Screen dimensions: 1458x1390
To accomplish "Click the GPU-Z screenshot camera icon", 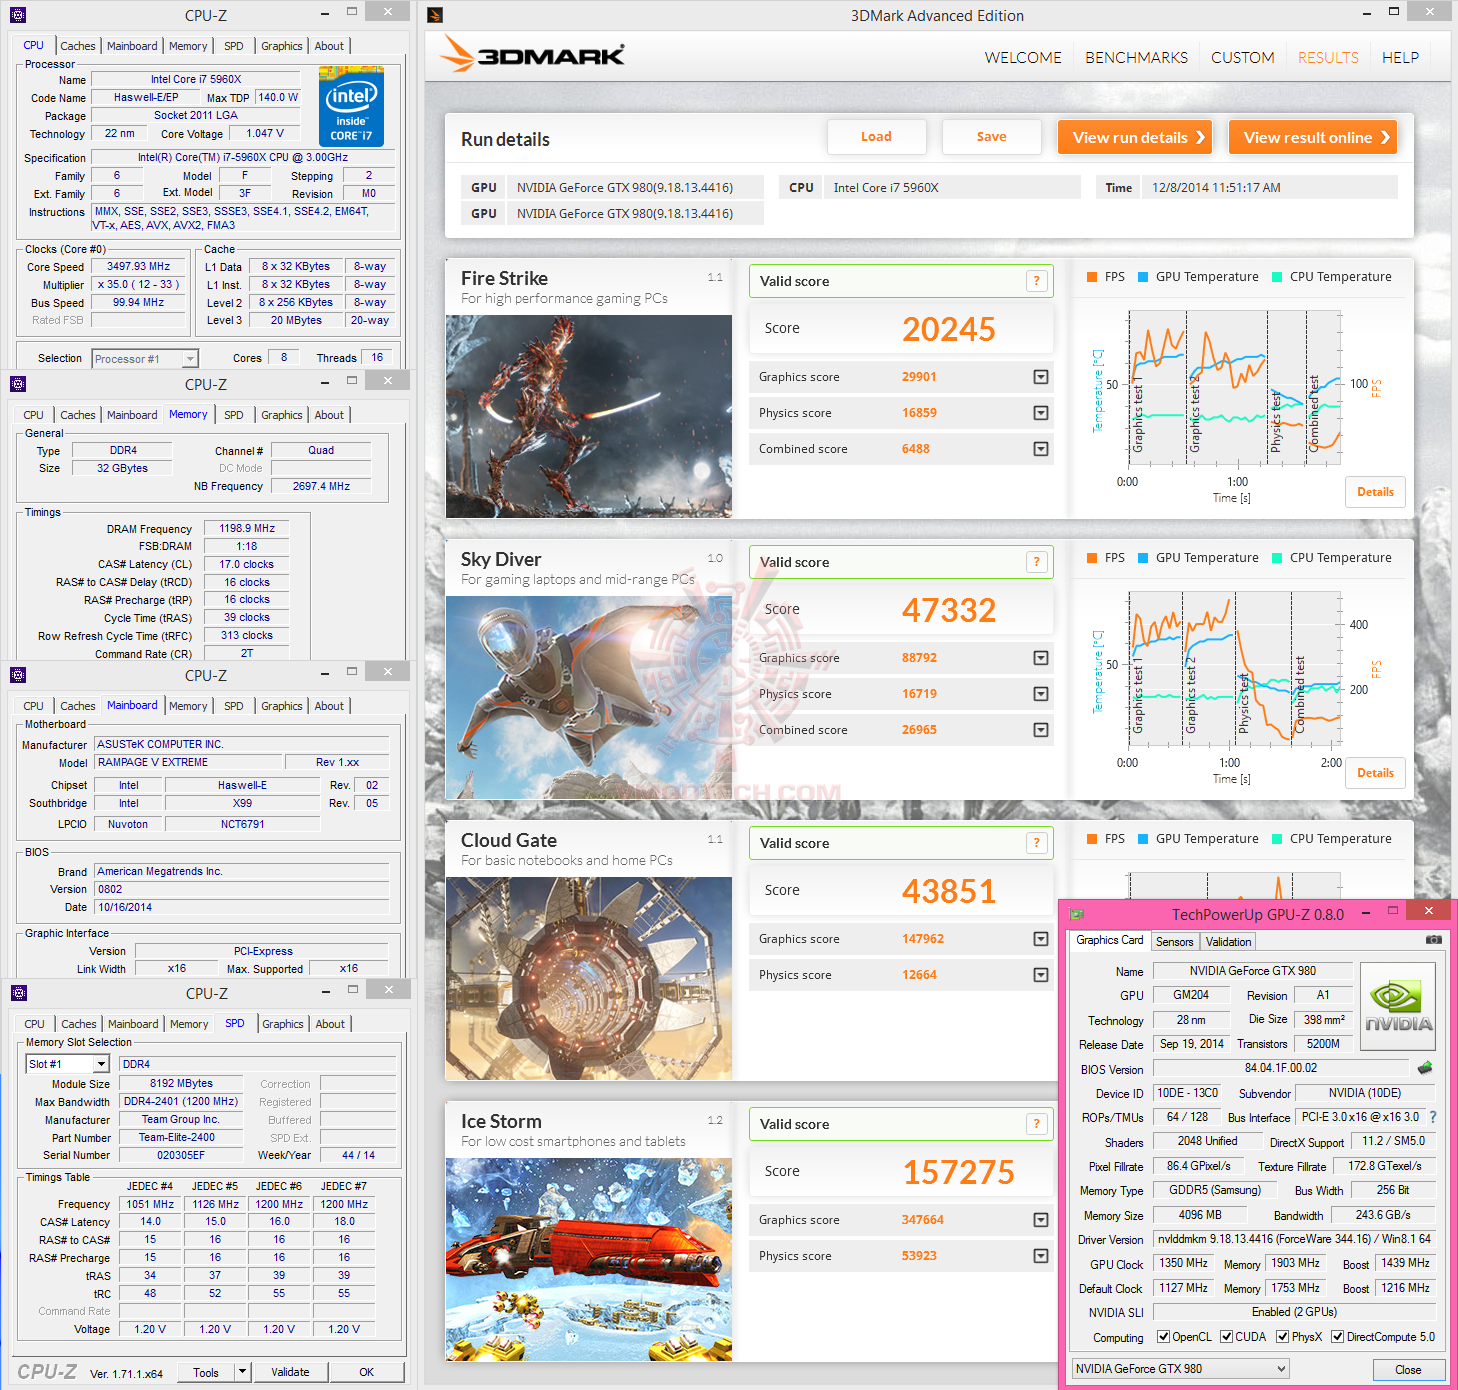I will pos(1433,940).
